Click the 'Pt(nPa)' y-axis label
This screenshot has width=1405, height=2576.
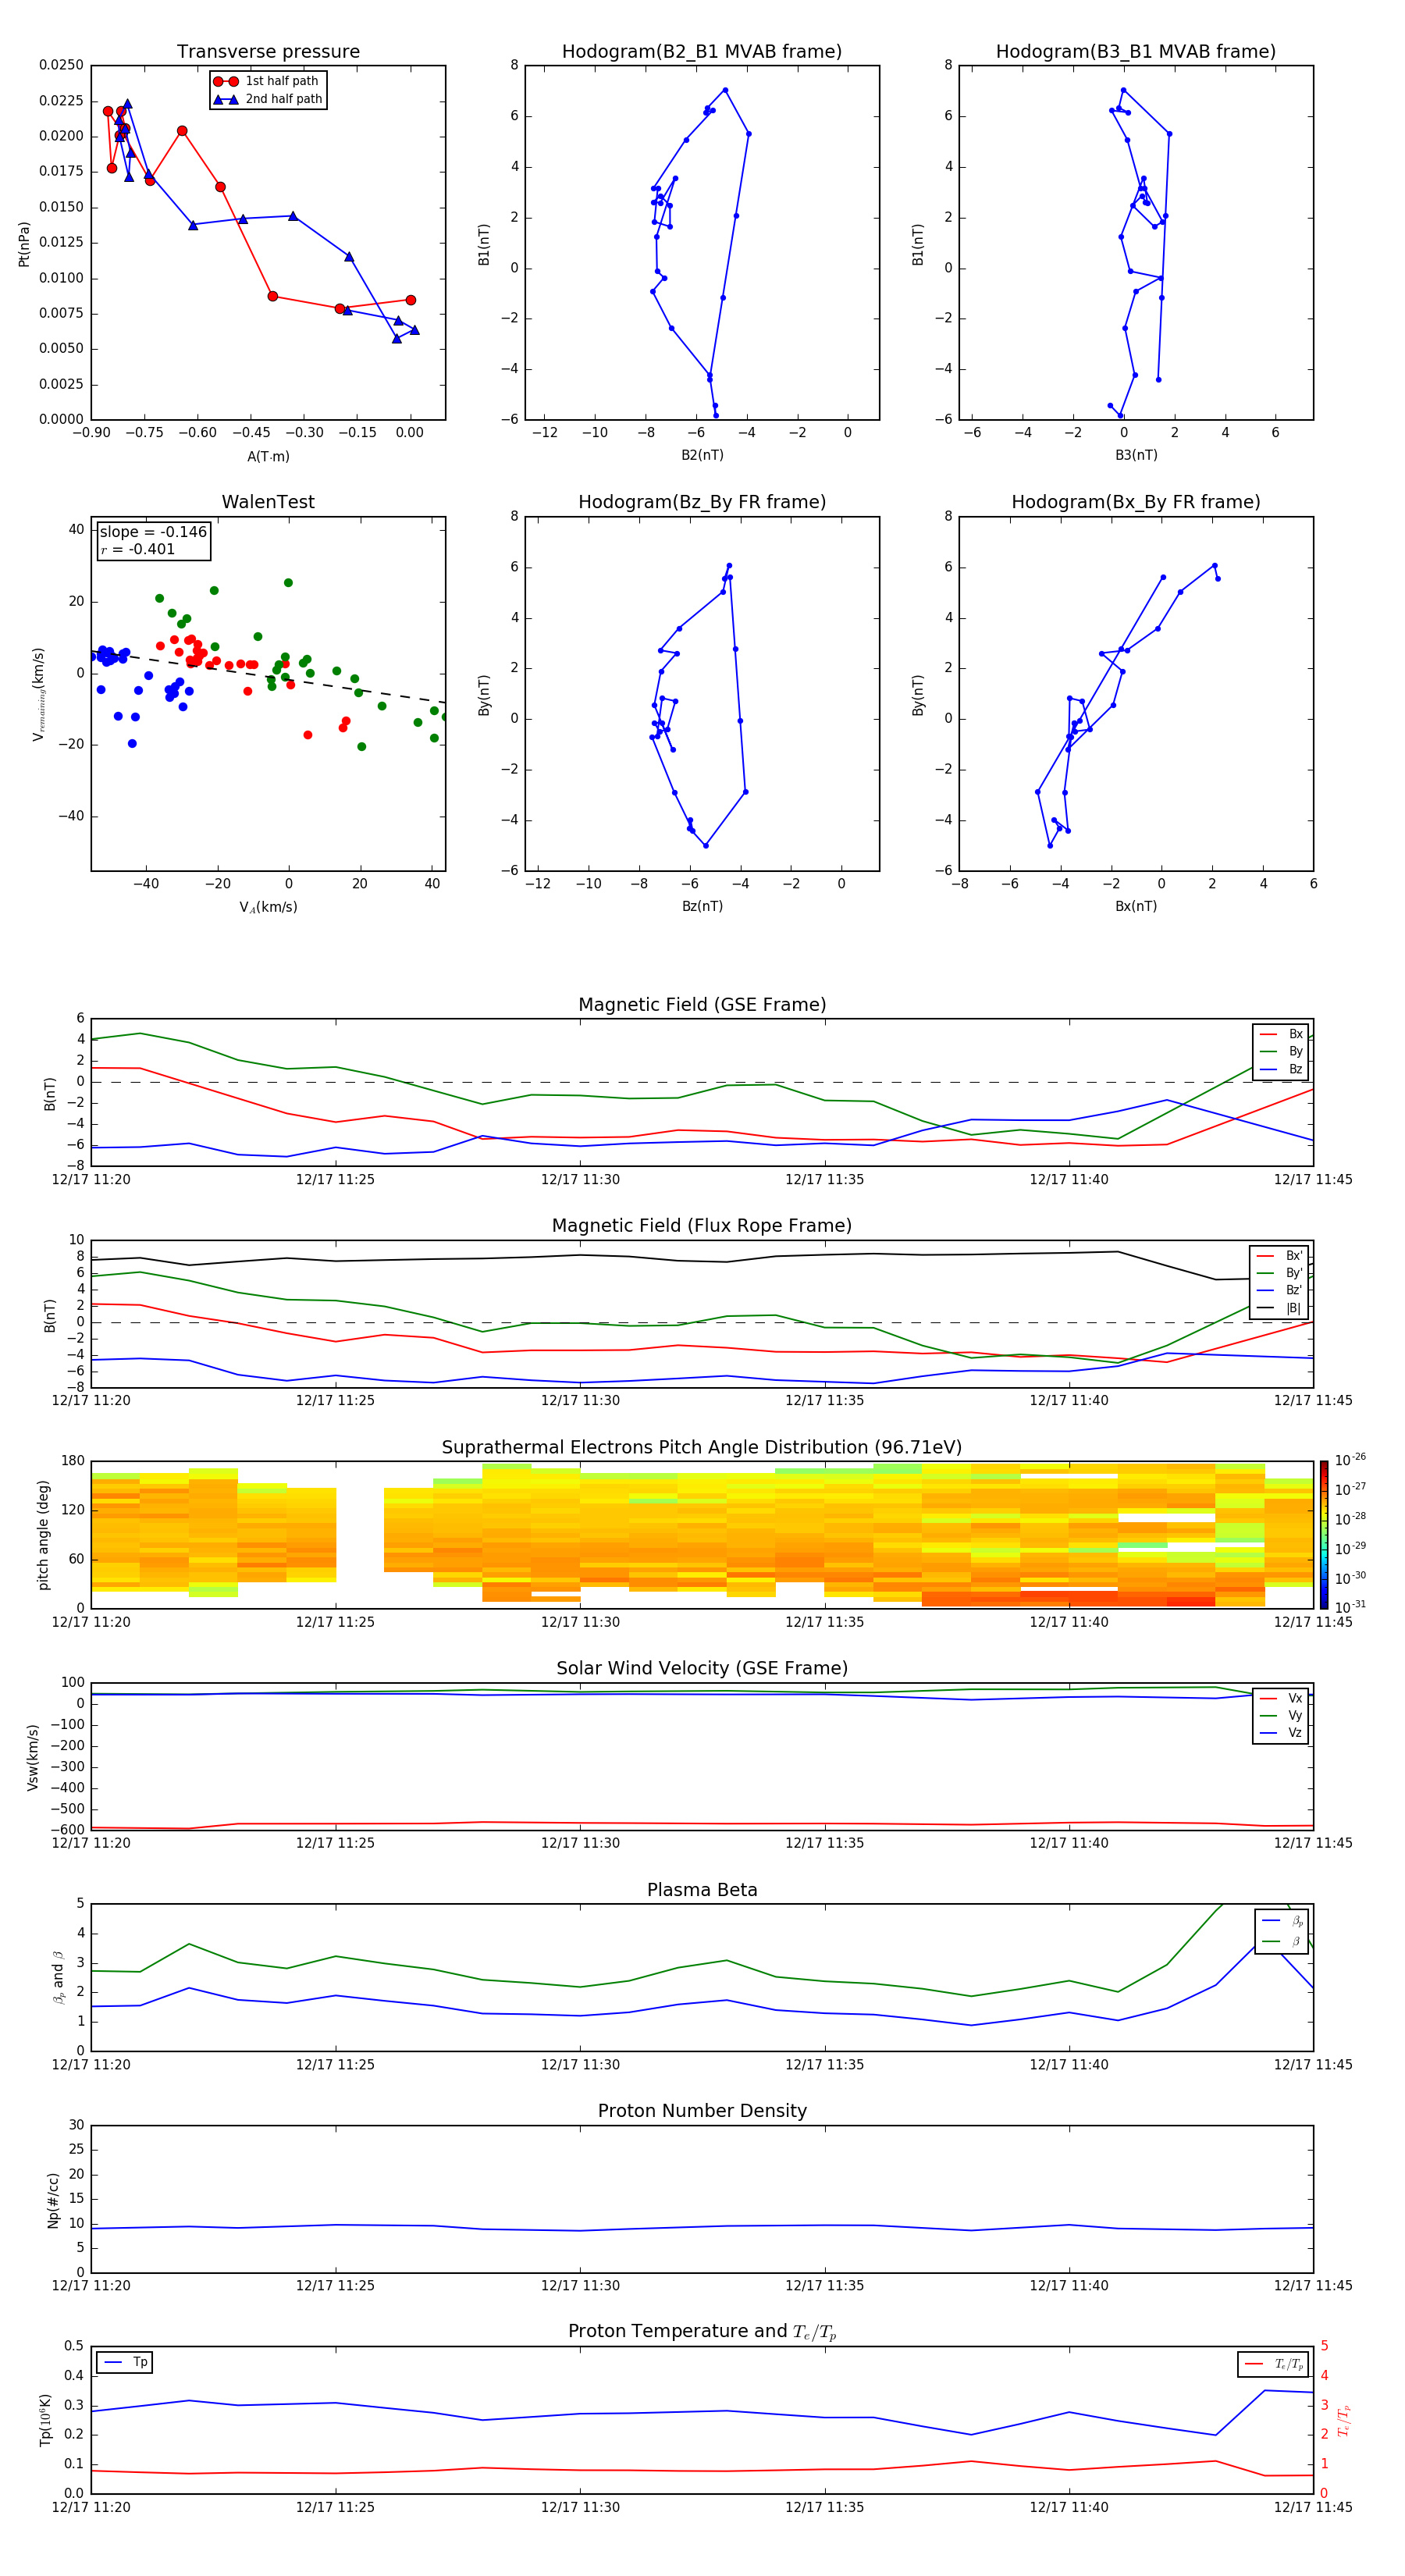pos(24,243)
